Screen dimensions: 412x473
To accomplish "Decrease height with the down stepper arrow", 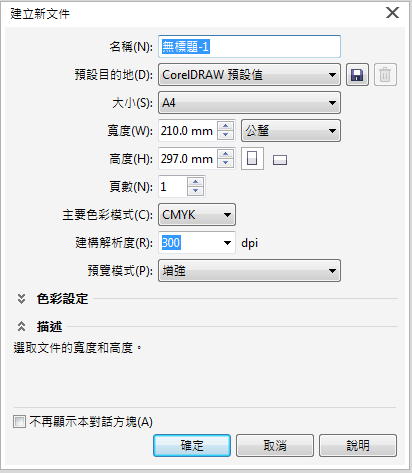I will (x=226, y=163).
